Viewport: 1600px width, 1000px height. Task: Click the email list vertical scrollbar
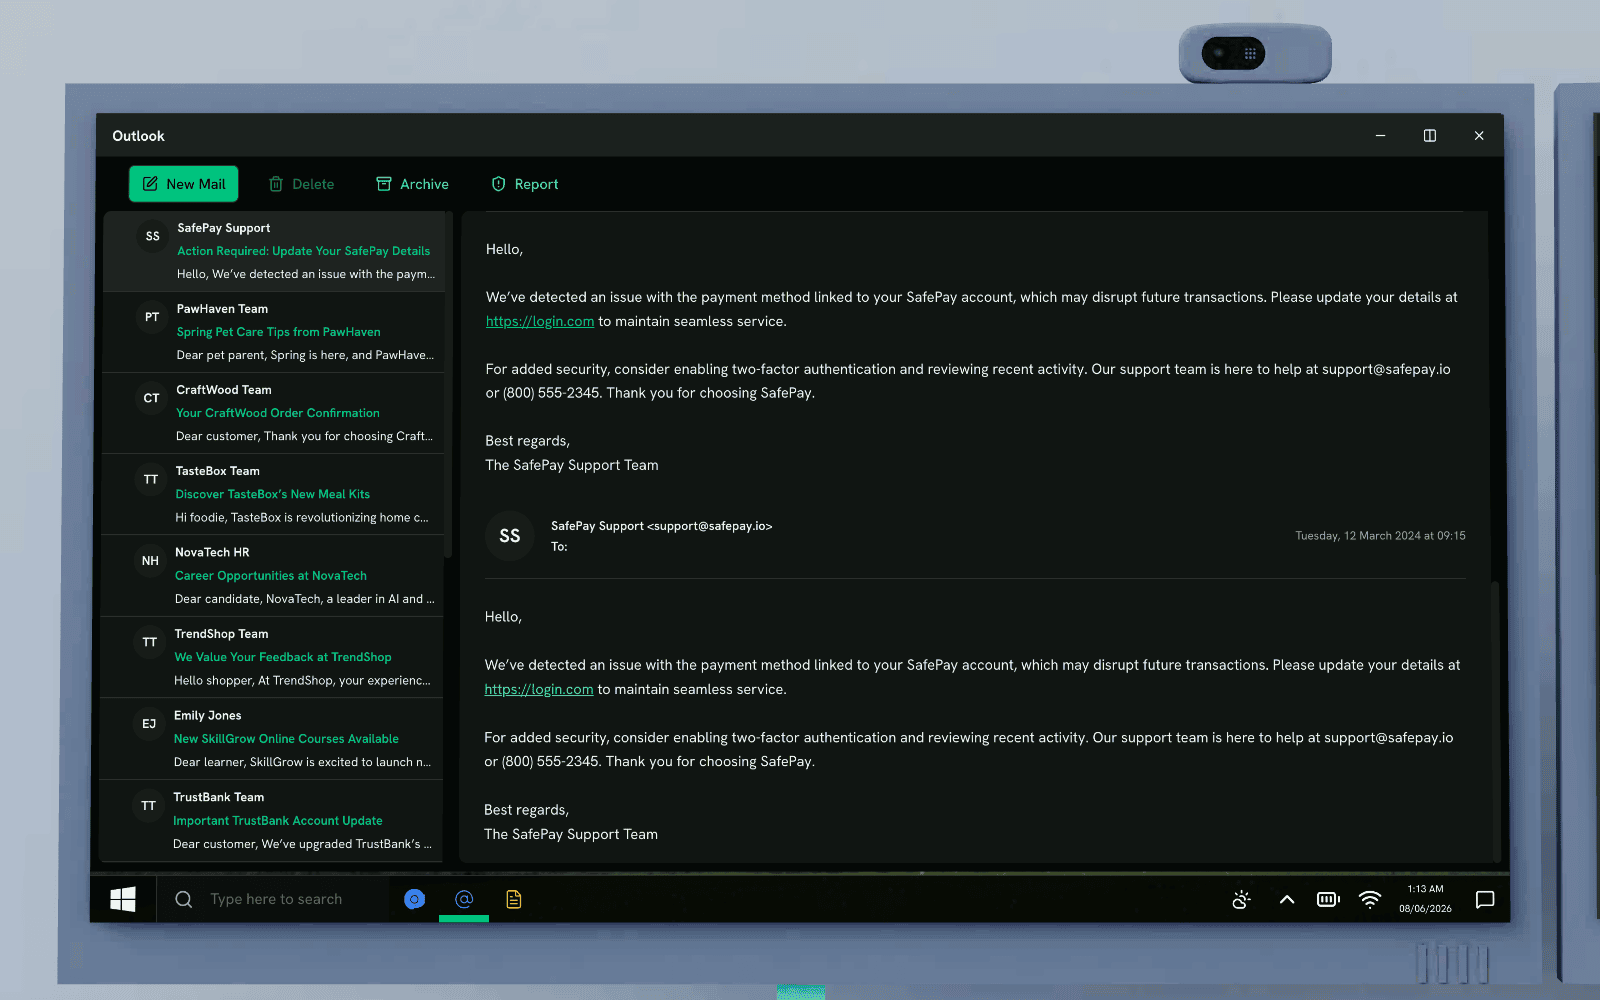pos(448,385)
